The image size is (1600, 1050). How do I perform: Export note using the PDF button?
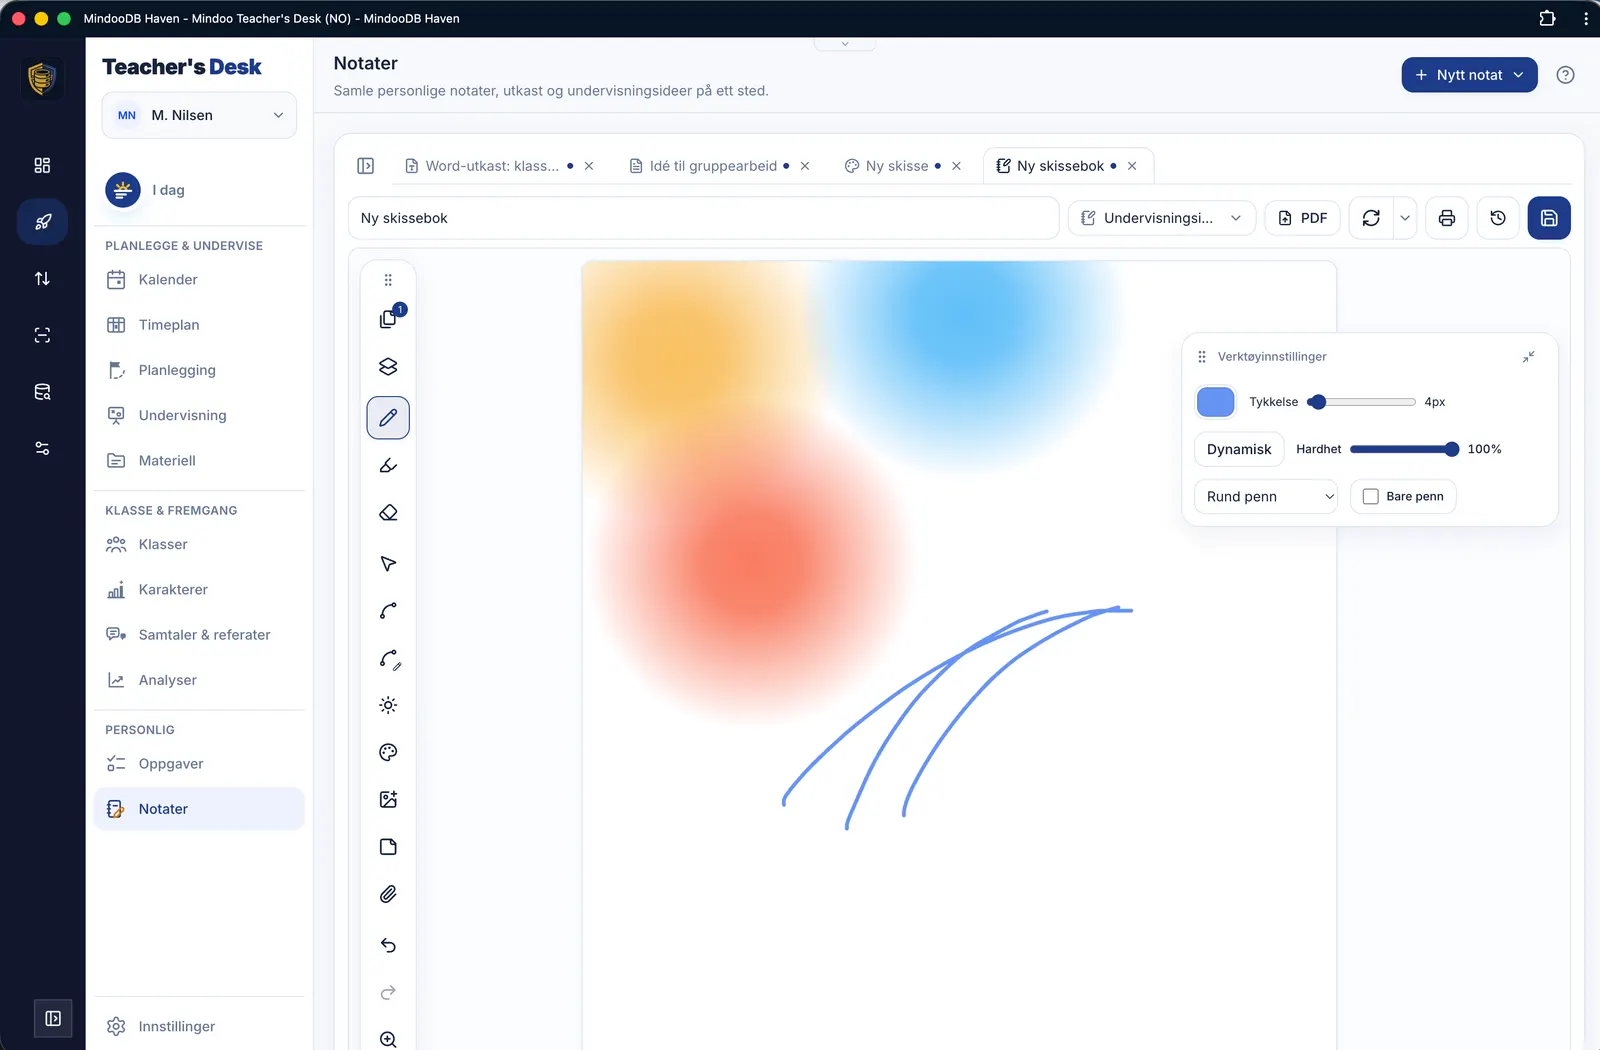tap(1302, 218)
